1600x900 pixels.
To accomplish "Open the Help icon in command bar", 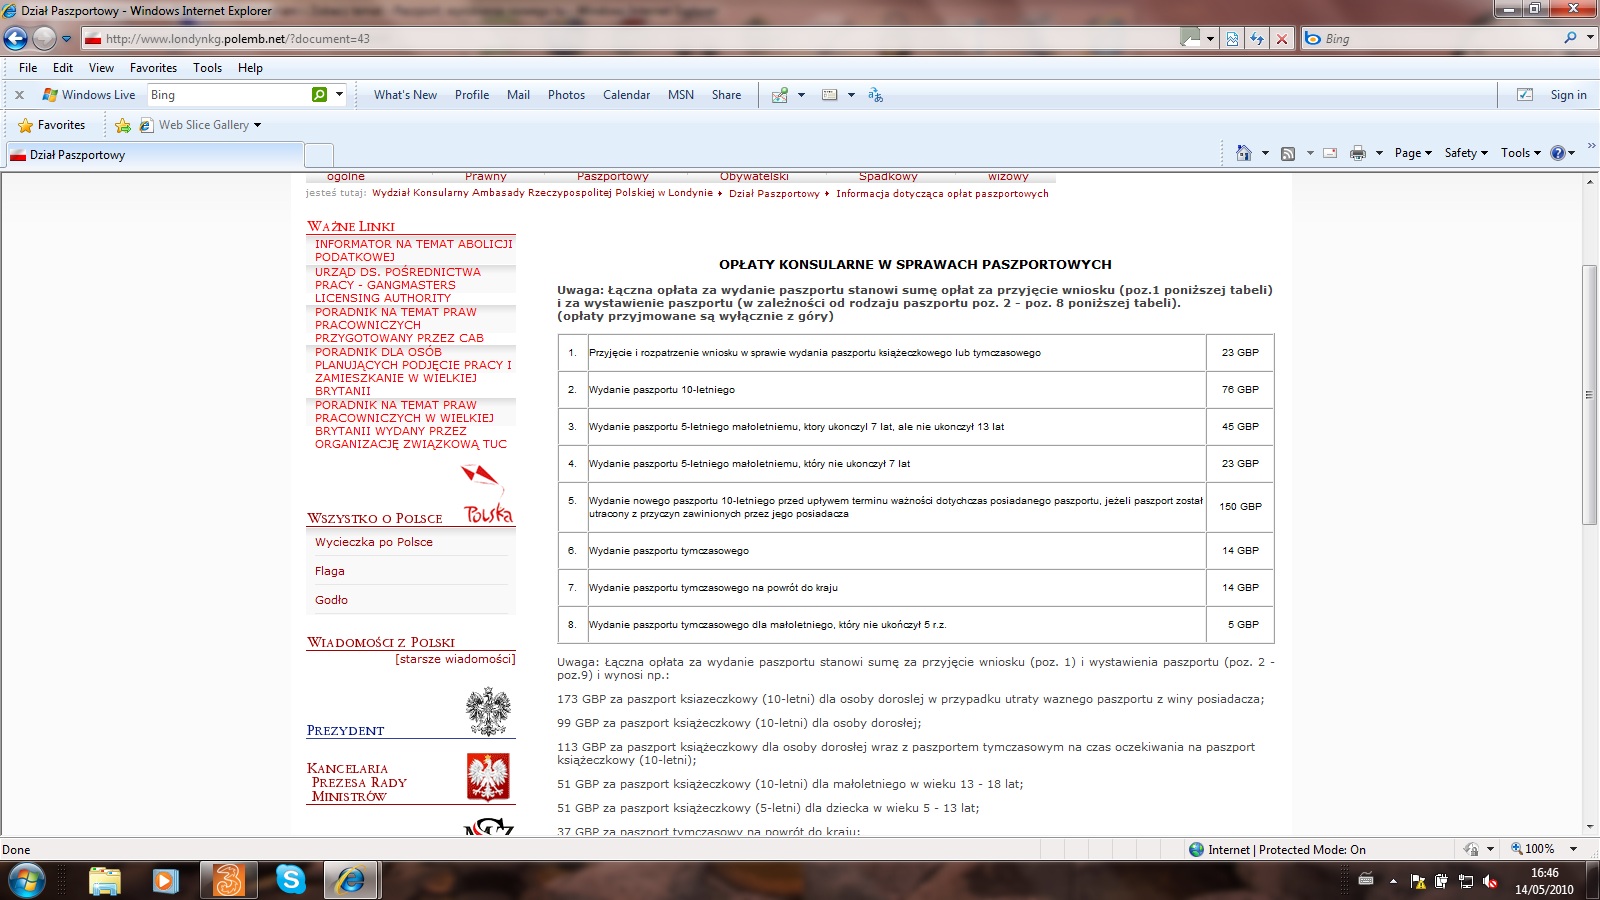I will pyautogui.click(x=1557, y=153).
